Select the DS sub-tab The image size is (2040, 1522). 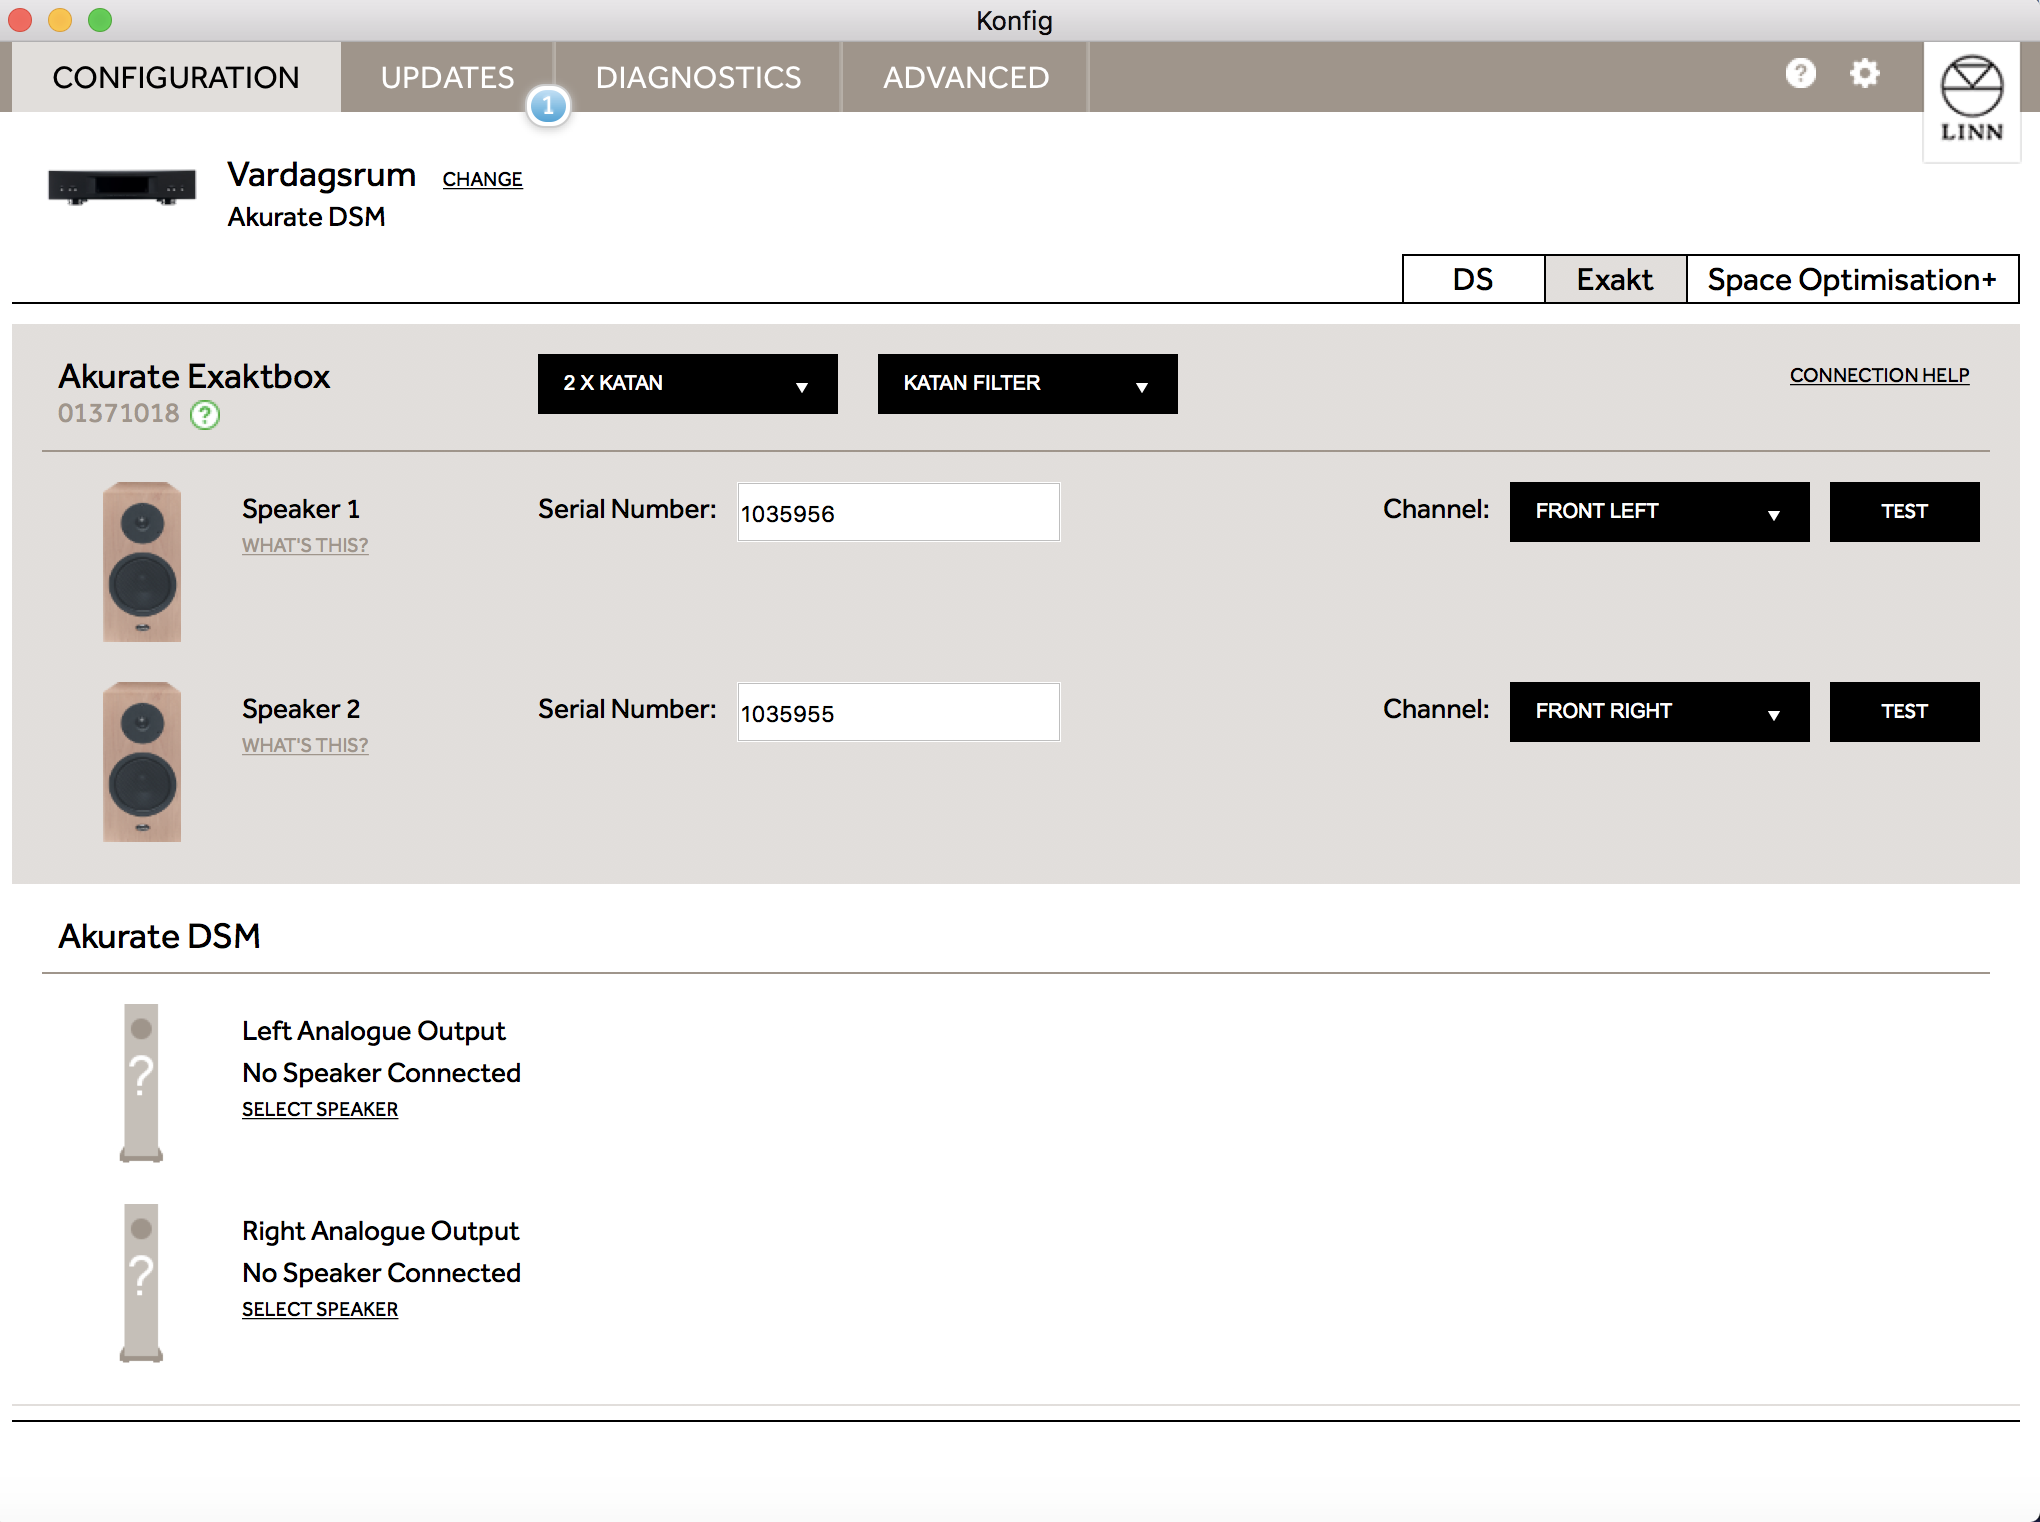(x=1473, y=279)
